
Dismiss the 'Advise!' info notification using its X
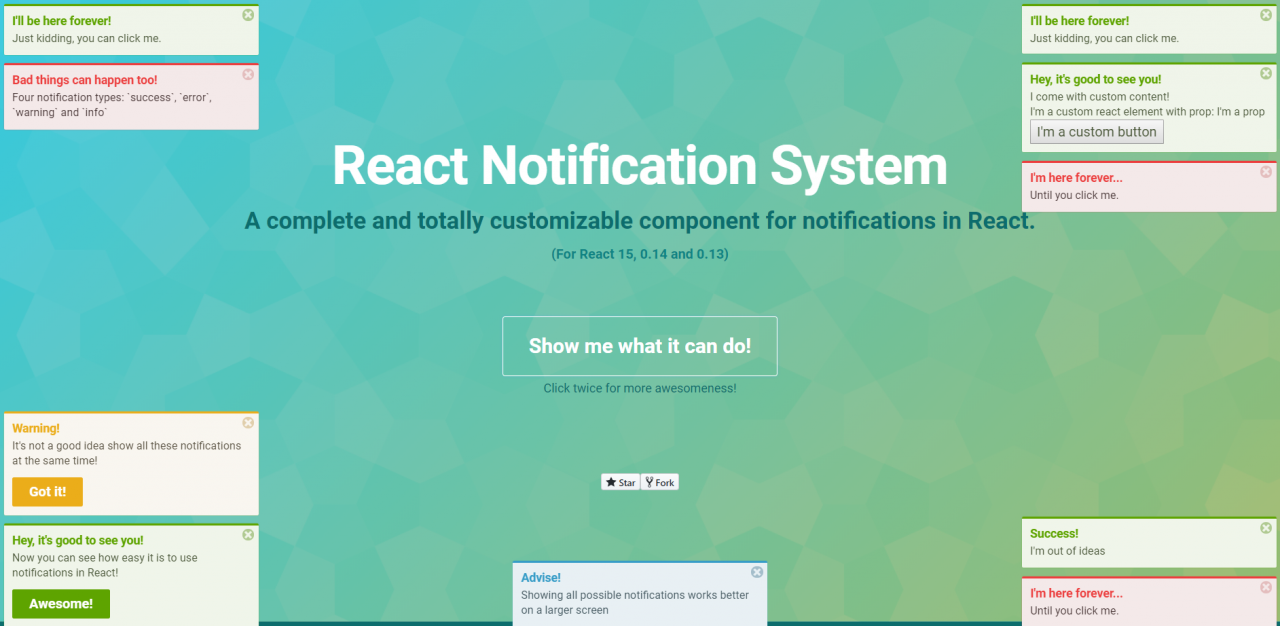[x=757, y=572]
